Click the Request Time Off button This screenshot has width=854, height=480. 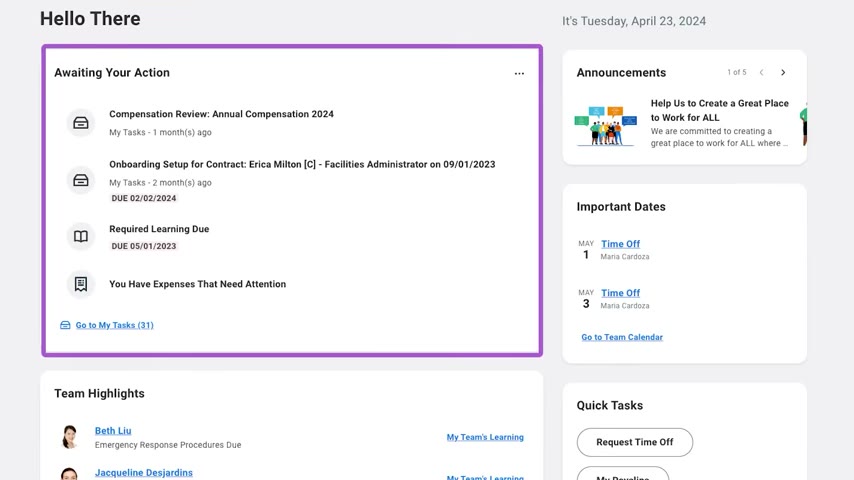pos(635,442)
